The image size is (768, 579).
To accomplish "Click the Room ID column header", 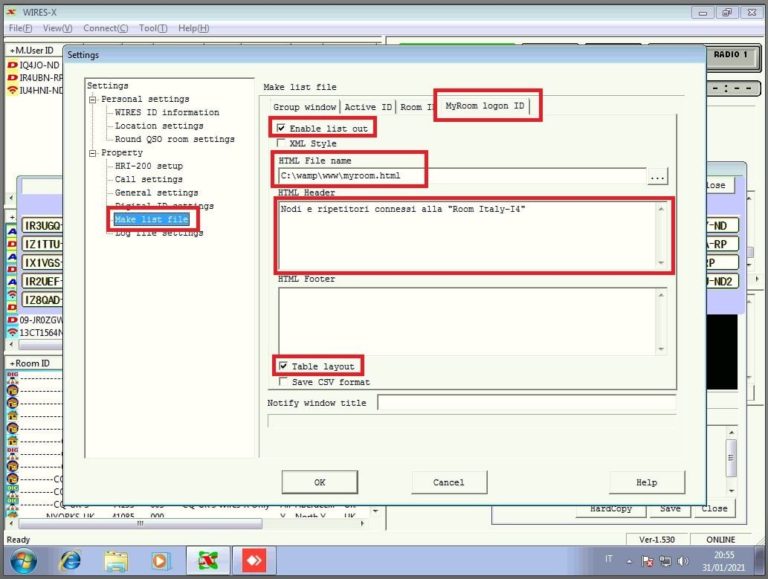I will pos(33,363).
